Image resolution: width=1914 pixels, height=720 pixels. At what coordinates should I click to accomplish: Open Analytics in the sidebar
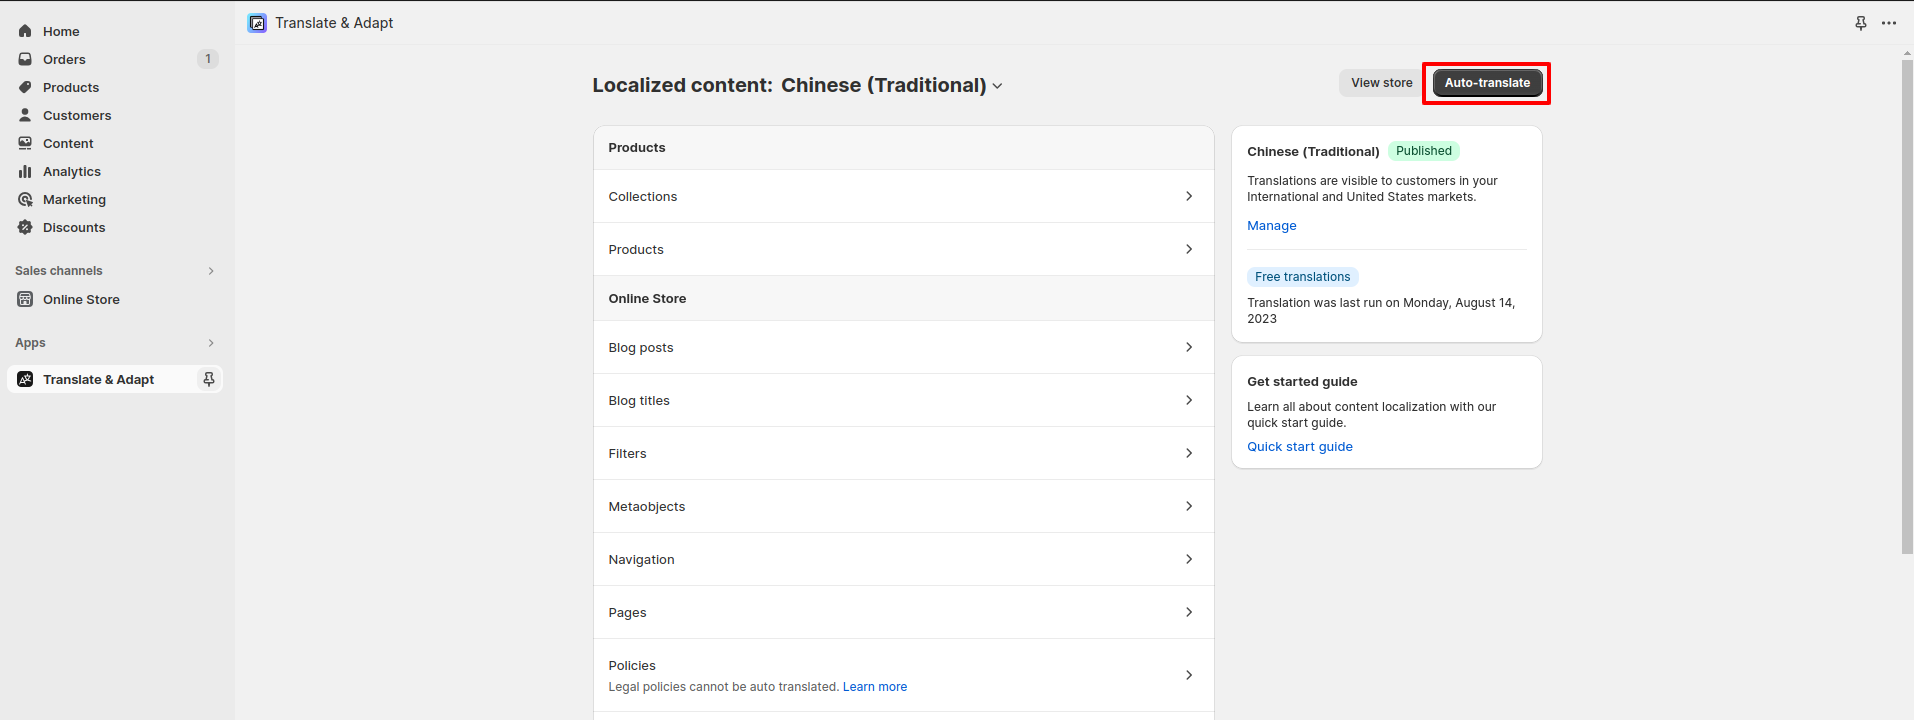72,171
